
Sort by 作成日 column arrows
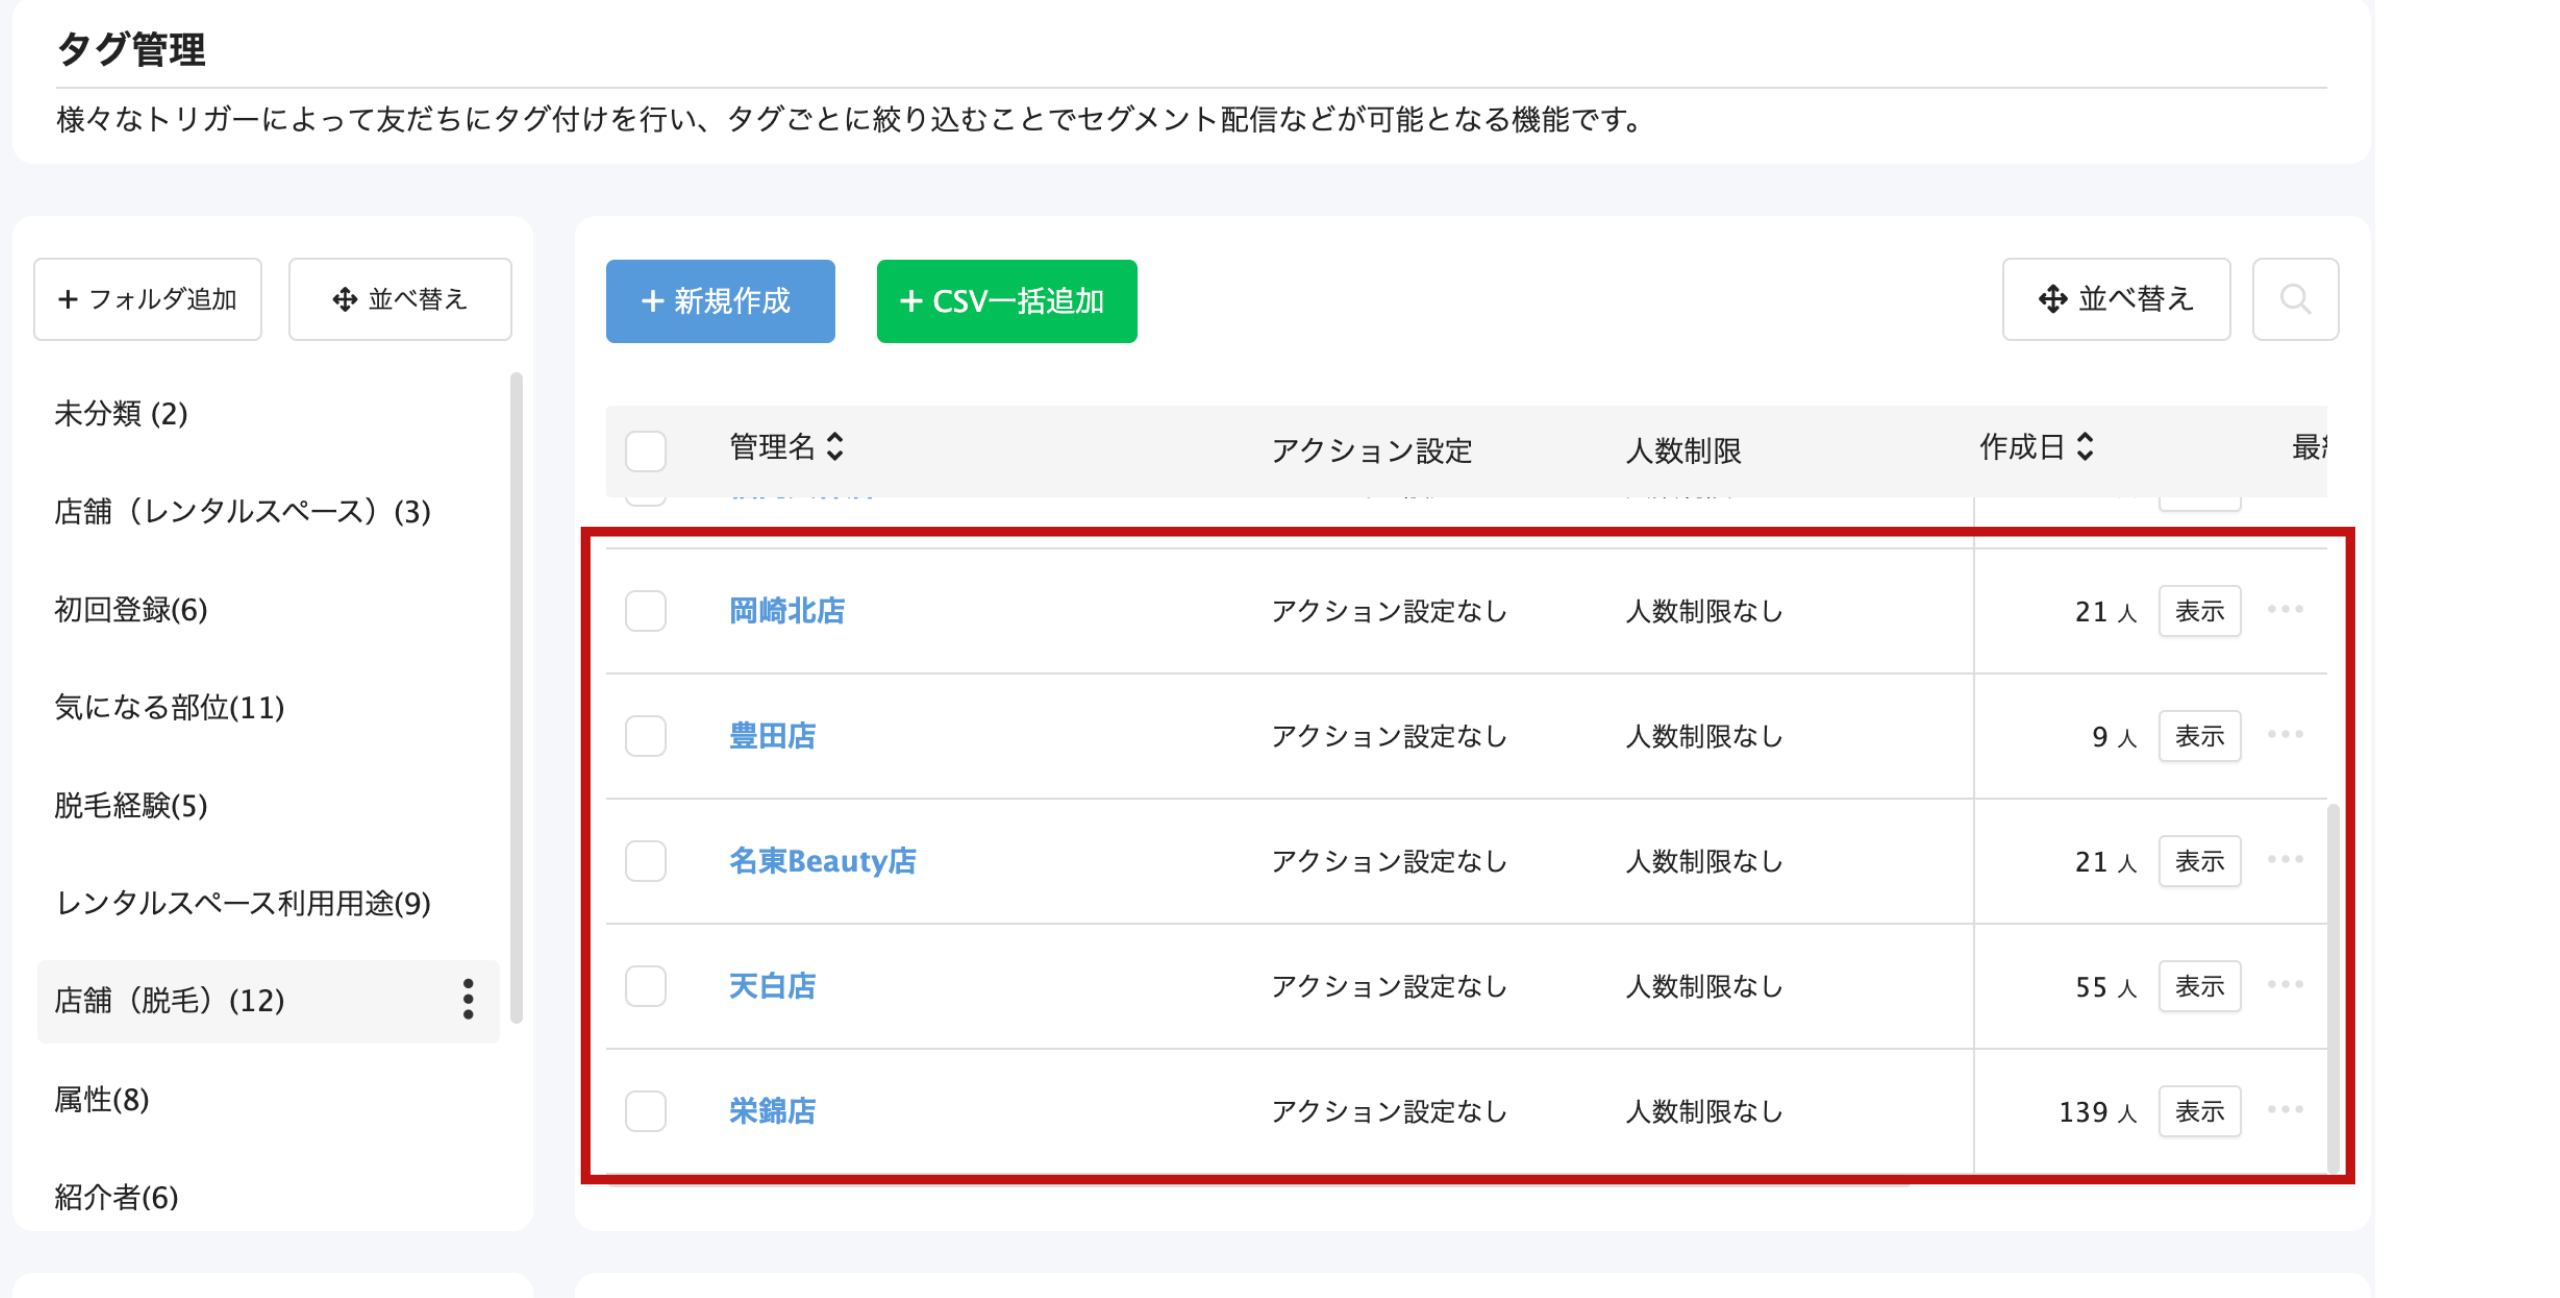pos(2084,446)
